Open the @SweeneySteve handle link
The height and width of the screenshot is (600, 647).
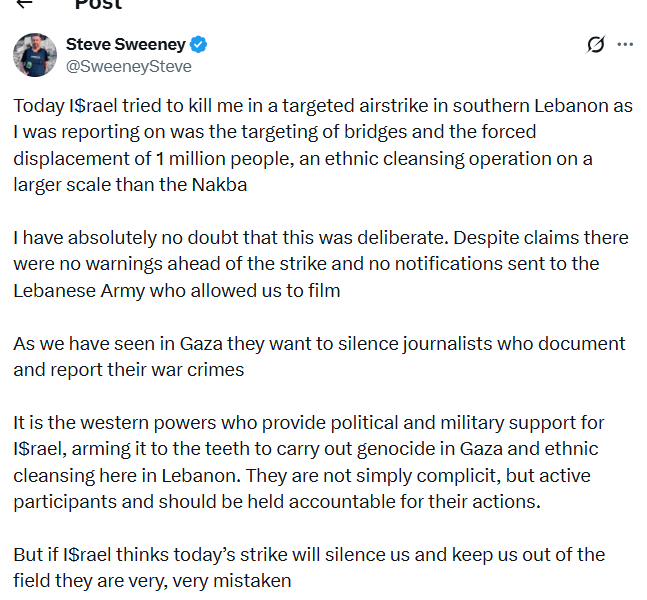click(x=128, y=66)
